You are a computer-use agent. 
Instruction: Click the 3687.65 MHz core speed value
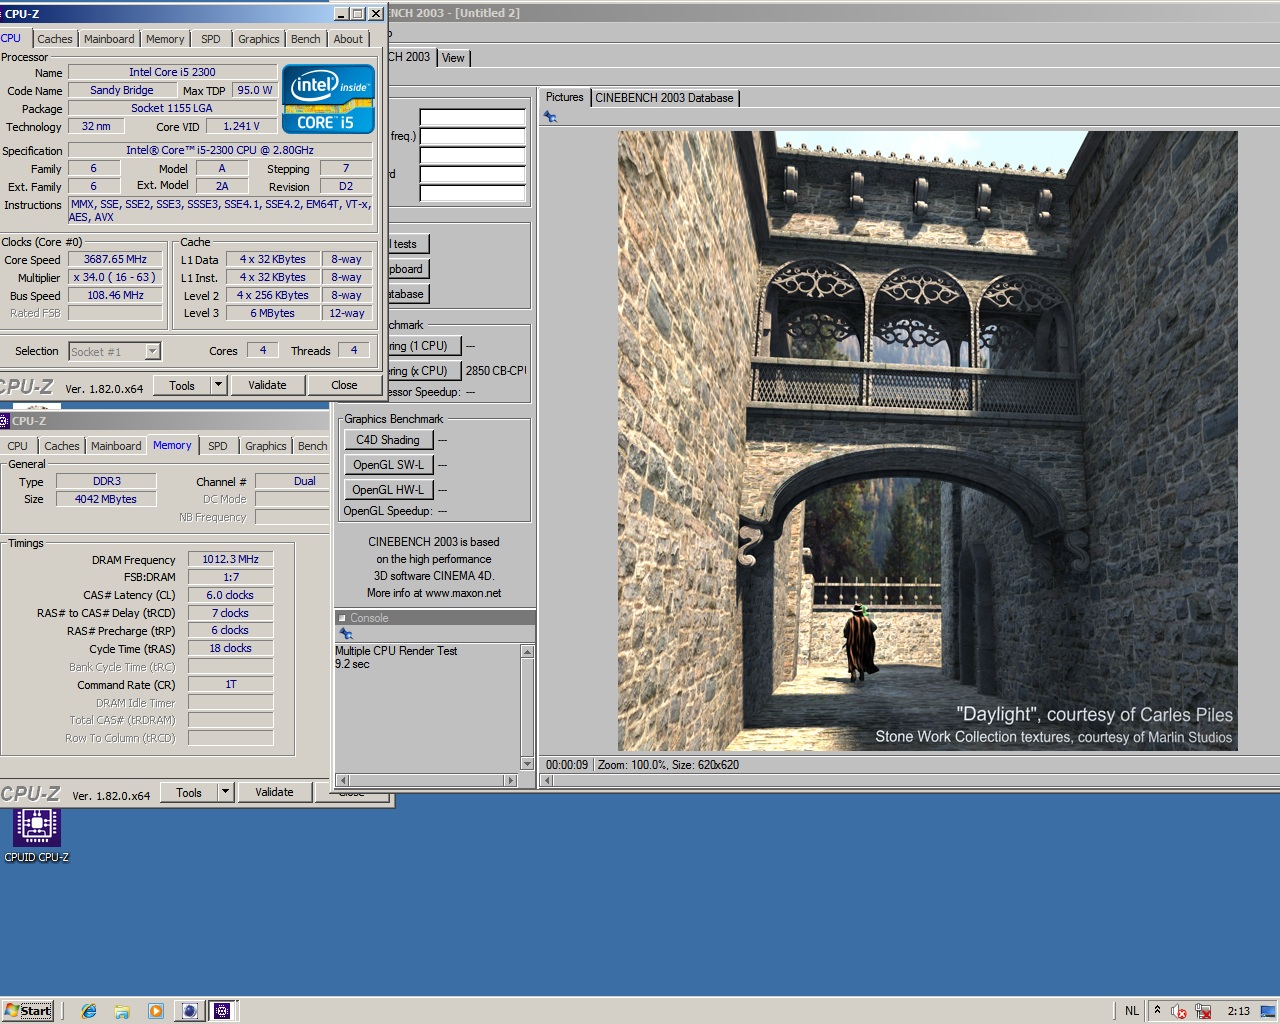(115, 259)
